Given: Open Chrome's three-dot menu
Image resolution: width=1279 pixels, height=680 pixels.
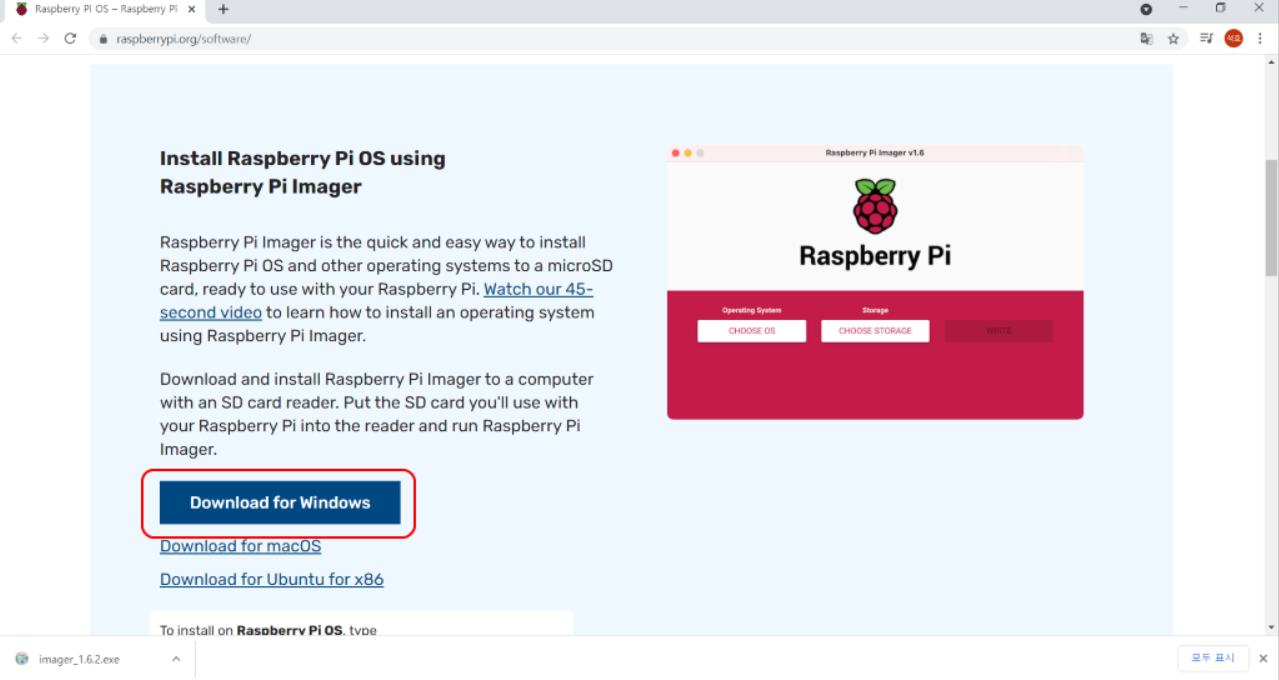Looking at the screenshot, I should (1260, 38).
